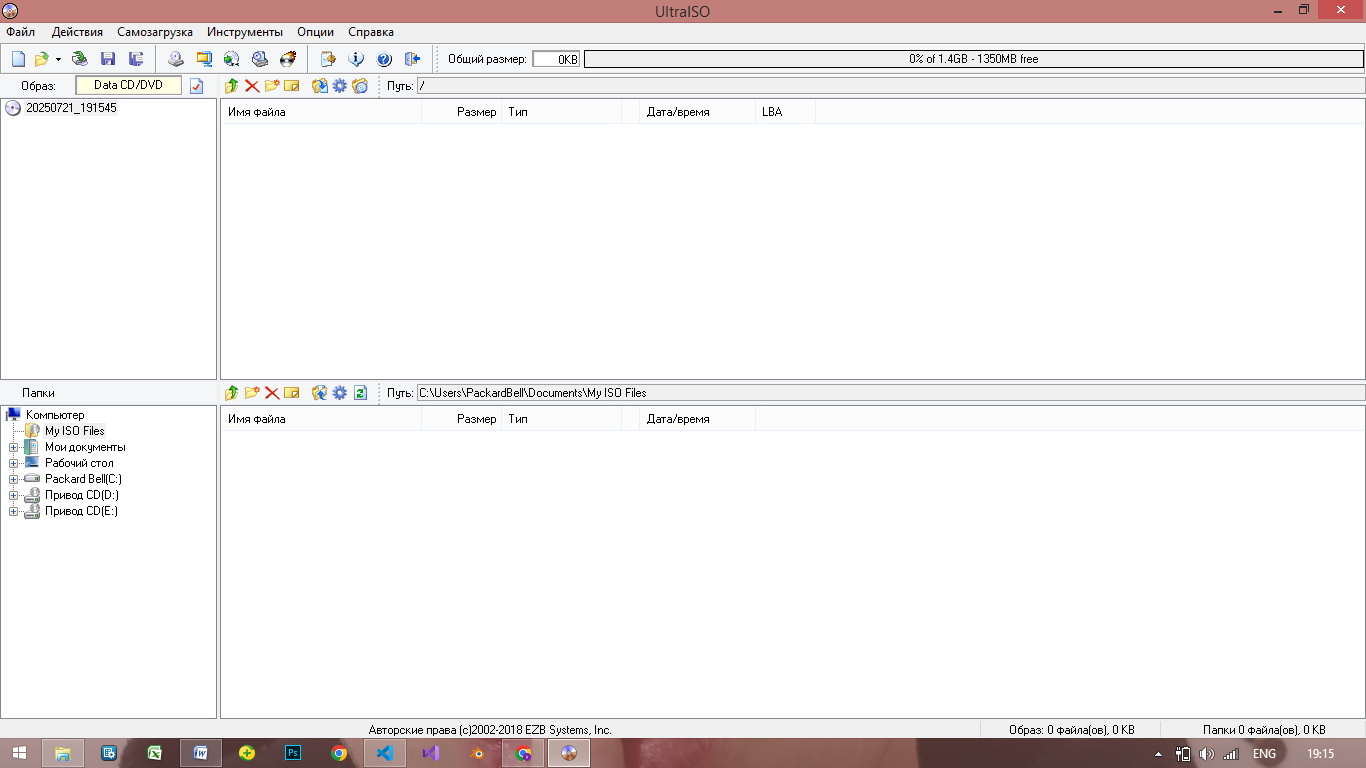
Task: Open the Инструменты menu
Action: click(x=245, y=32)
